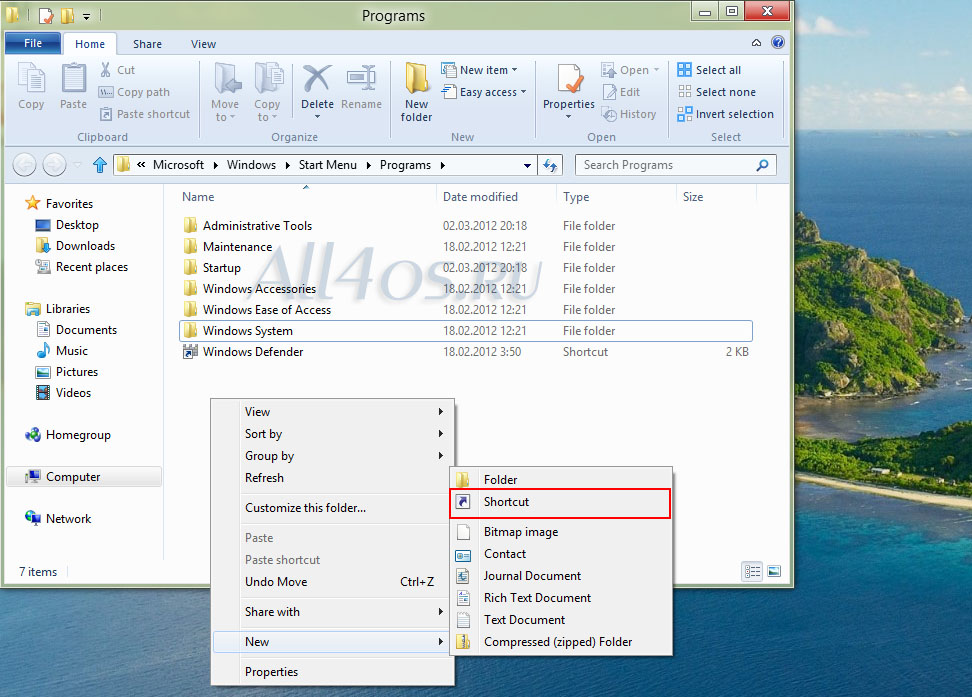Click the Help question mark icon

coord(777,42)
